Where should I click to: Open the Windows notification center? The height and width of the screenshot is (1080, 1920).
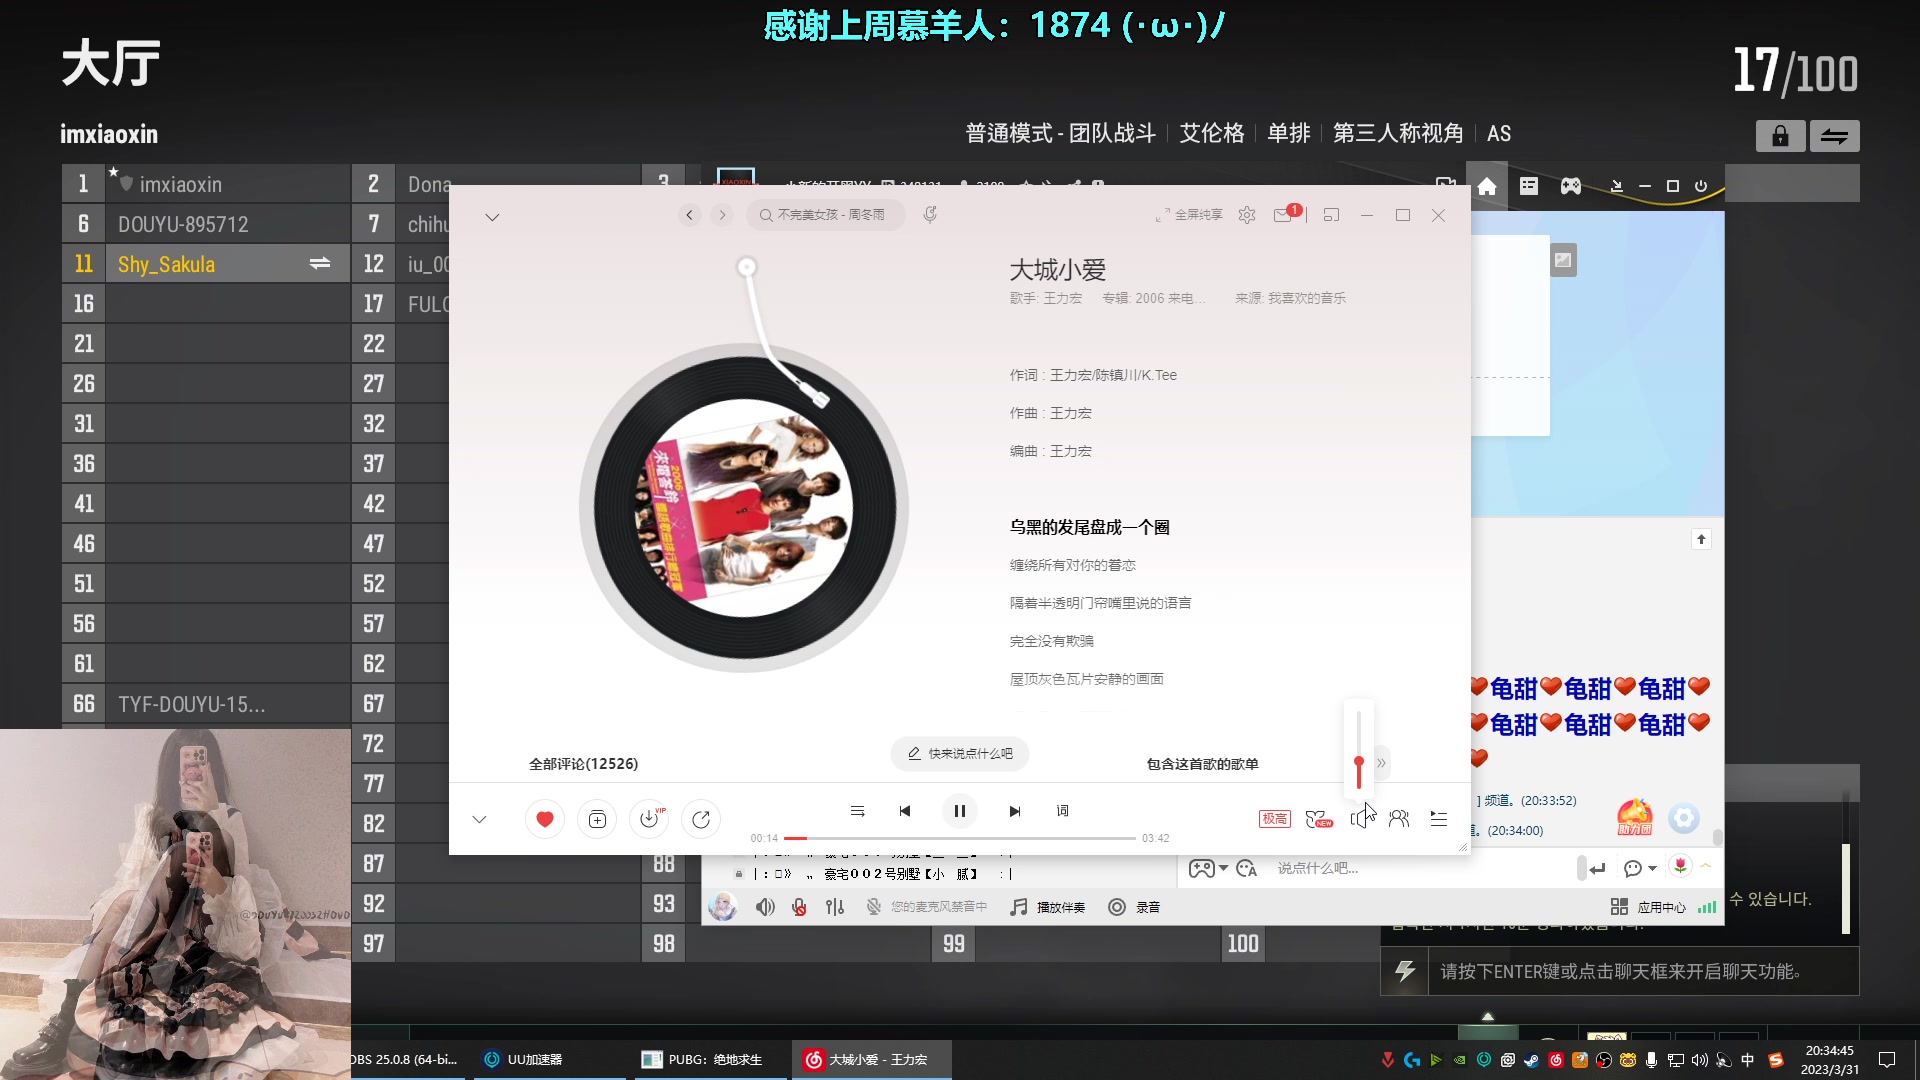click(1887, 1060)
